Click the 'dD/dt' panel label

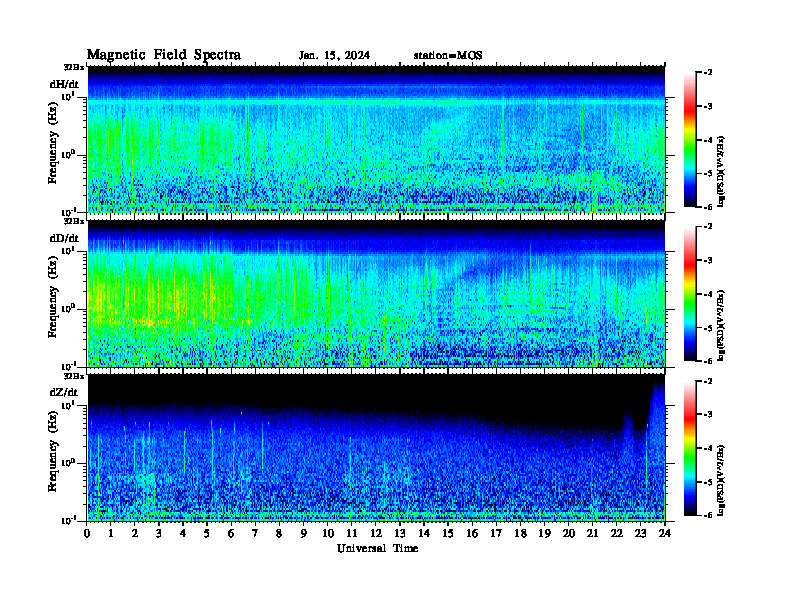pyautogui.click(x=64, y=238)
